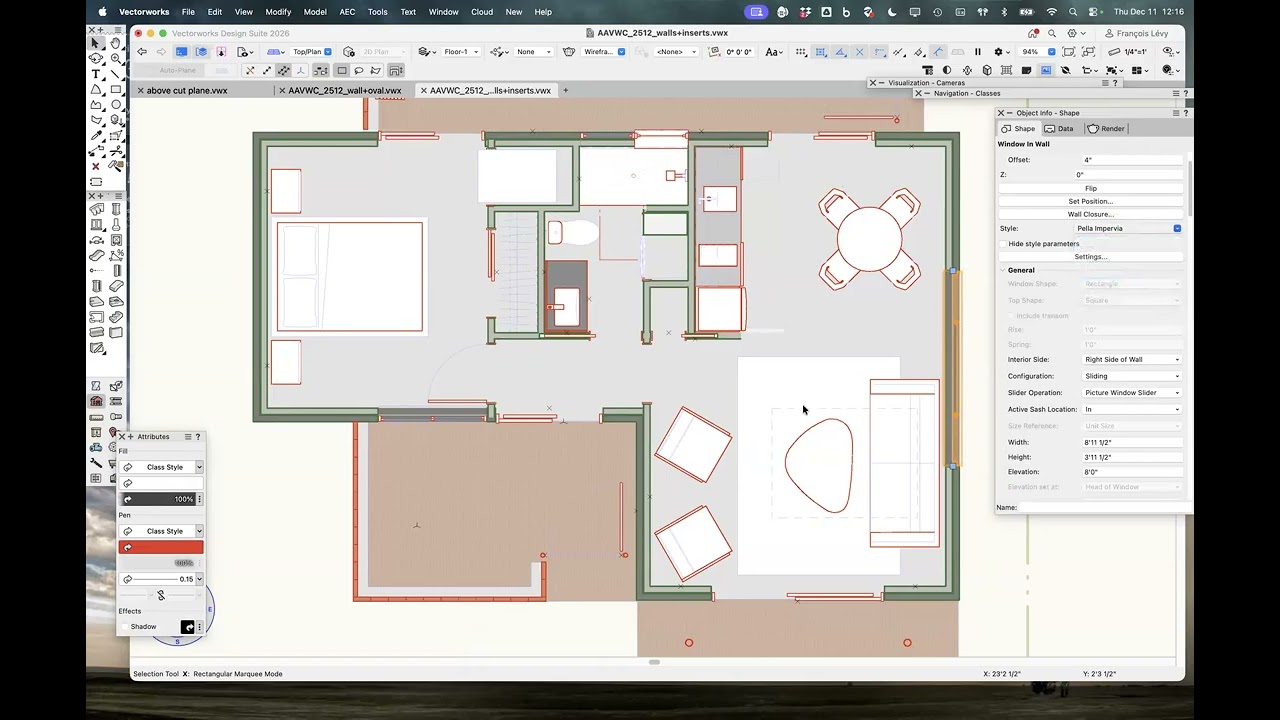Viewport: 1280px width, 720px height.
Task: Open the AEC menu
Action: [x=347, y=12]
